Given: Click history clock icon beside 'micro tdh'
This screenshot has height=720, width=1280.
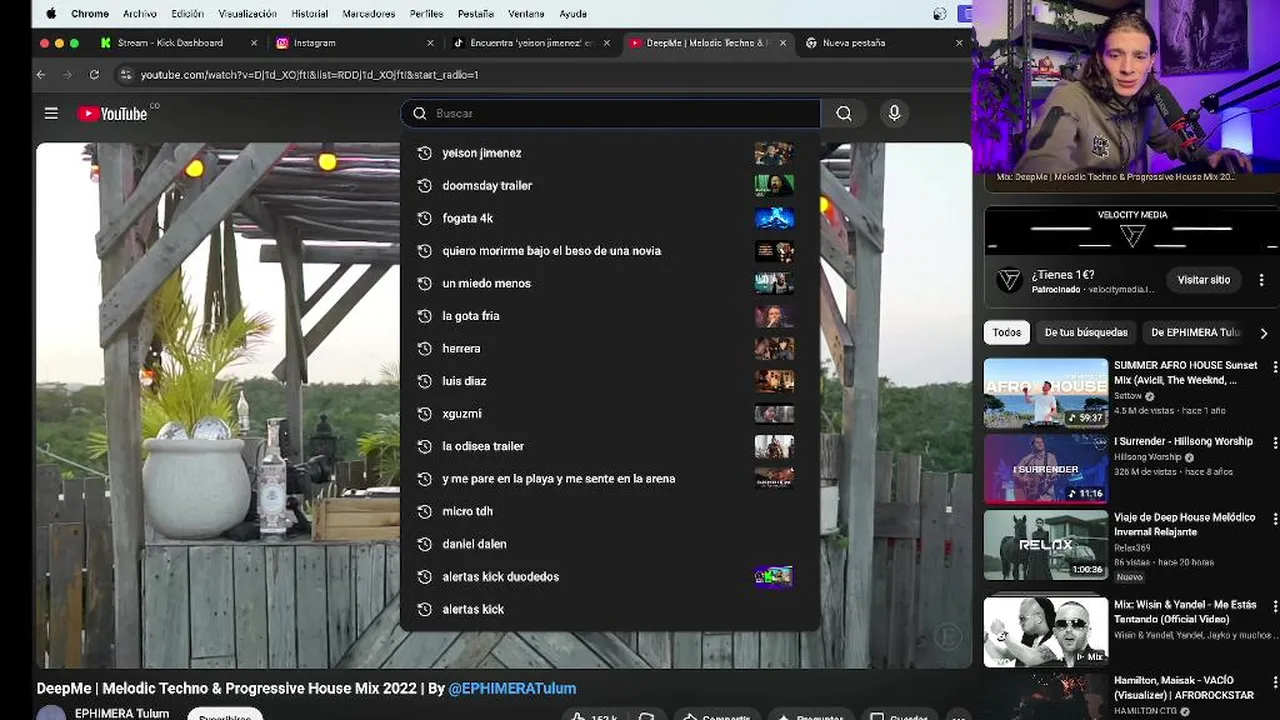Looking at the screenshot, I should tap(424, 511).
